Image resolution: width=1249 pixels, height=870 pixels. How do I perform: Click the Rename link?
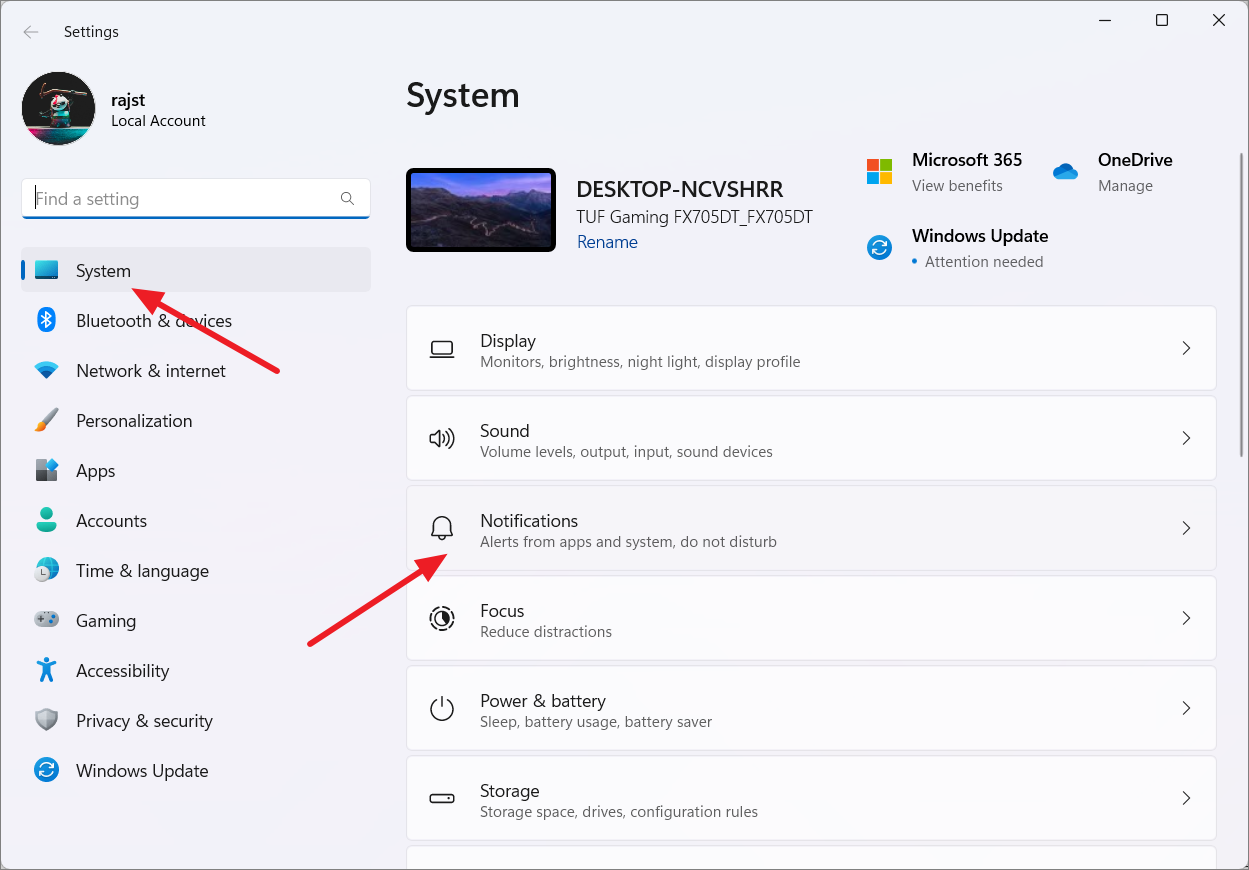point(607,242)
